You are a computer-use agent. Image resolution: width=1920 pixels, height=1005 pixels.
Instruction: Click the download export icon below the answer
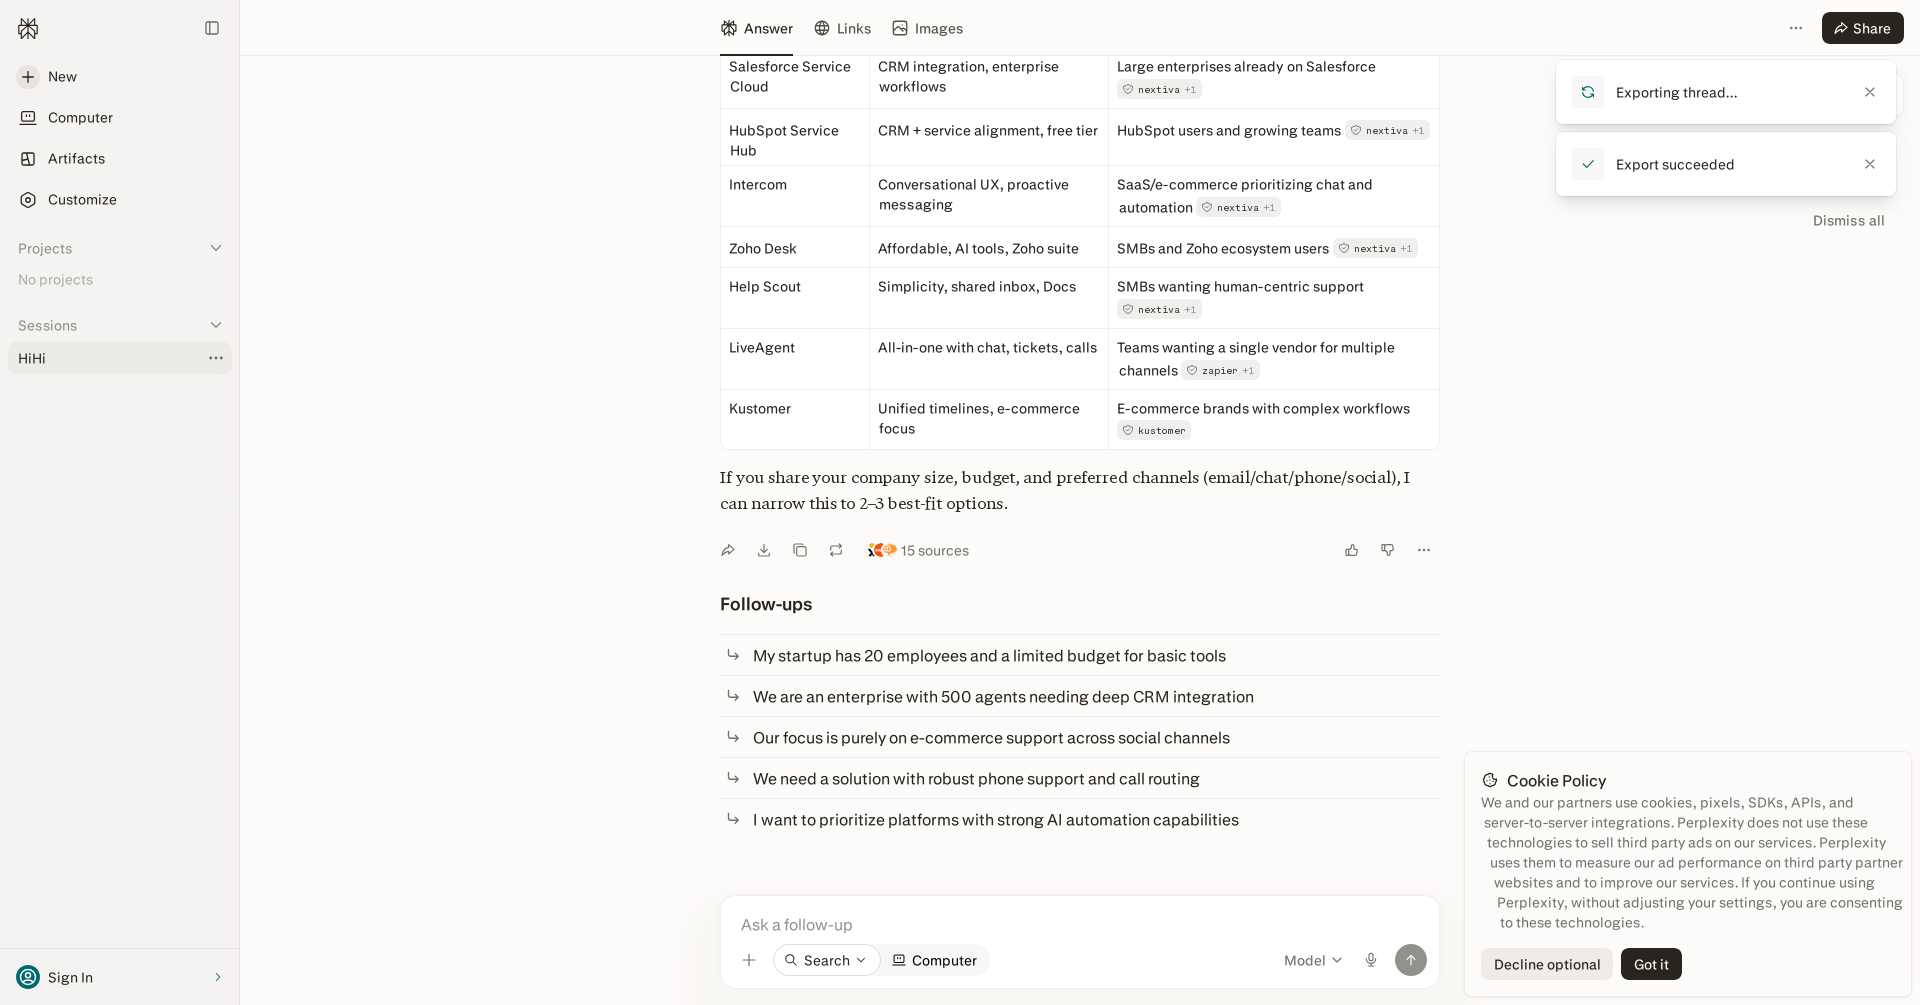coord(764,550)
